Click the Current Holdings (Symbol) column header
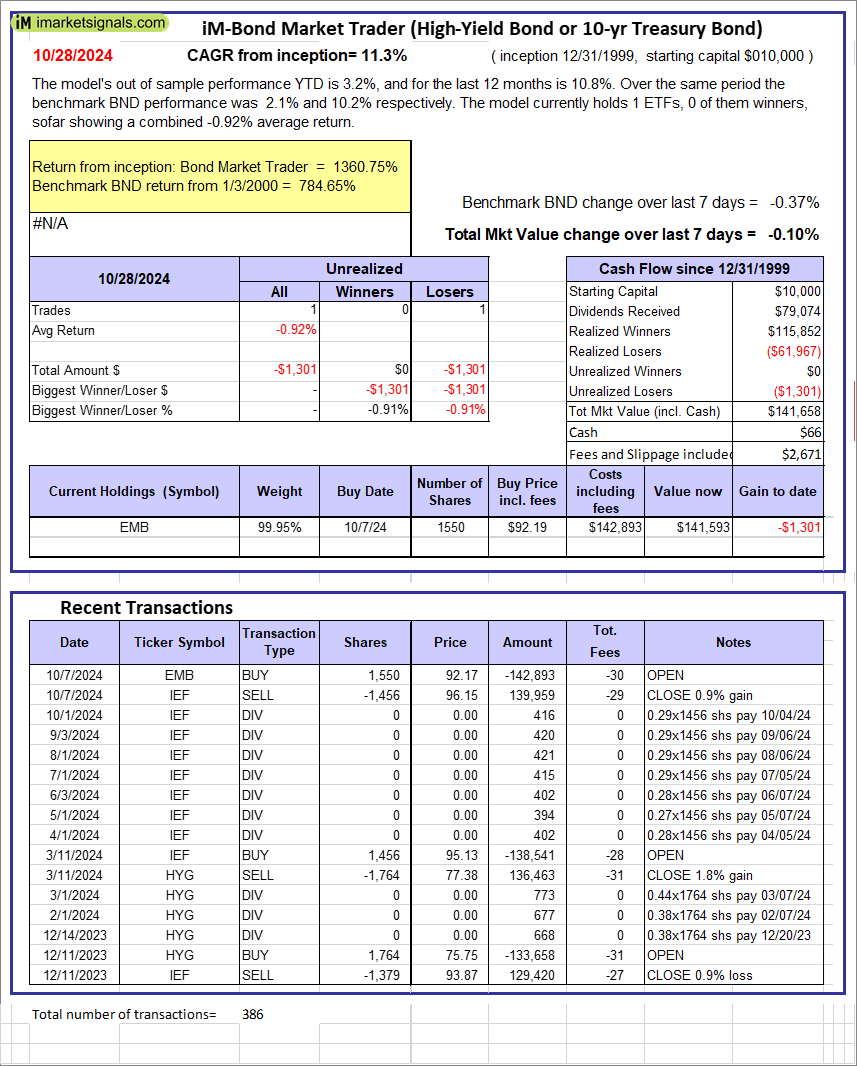This screenshot has height=1066, width=857. click(x=134, y=491)
